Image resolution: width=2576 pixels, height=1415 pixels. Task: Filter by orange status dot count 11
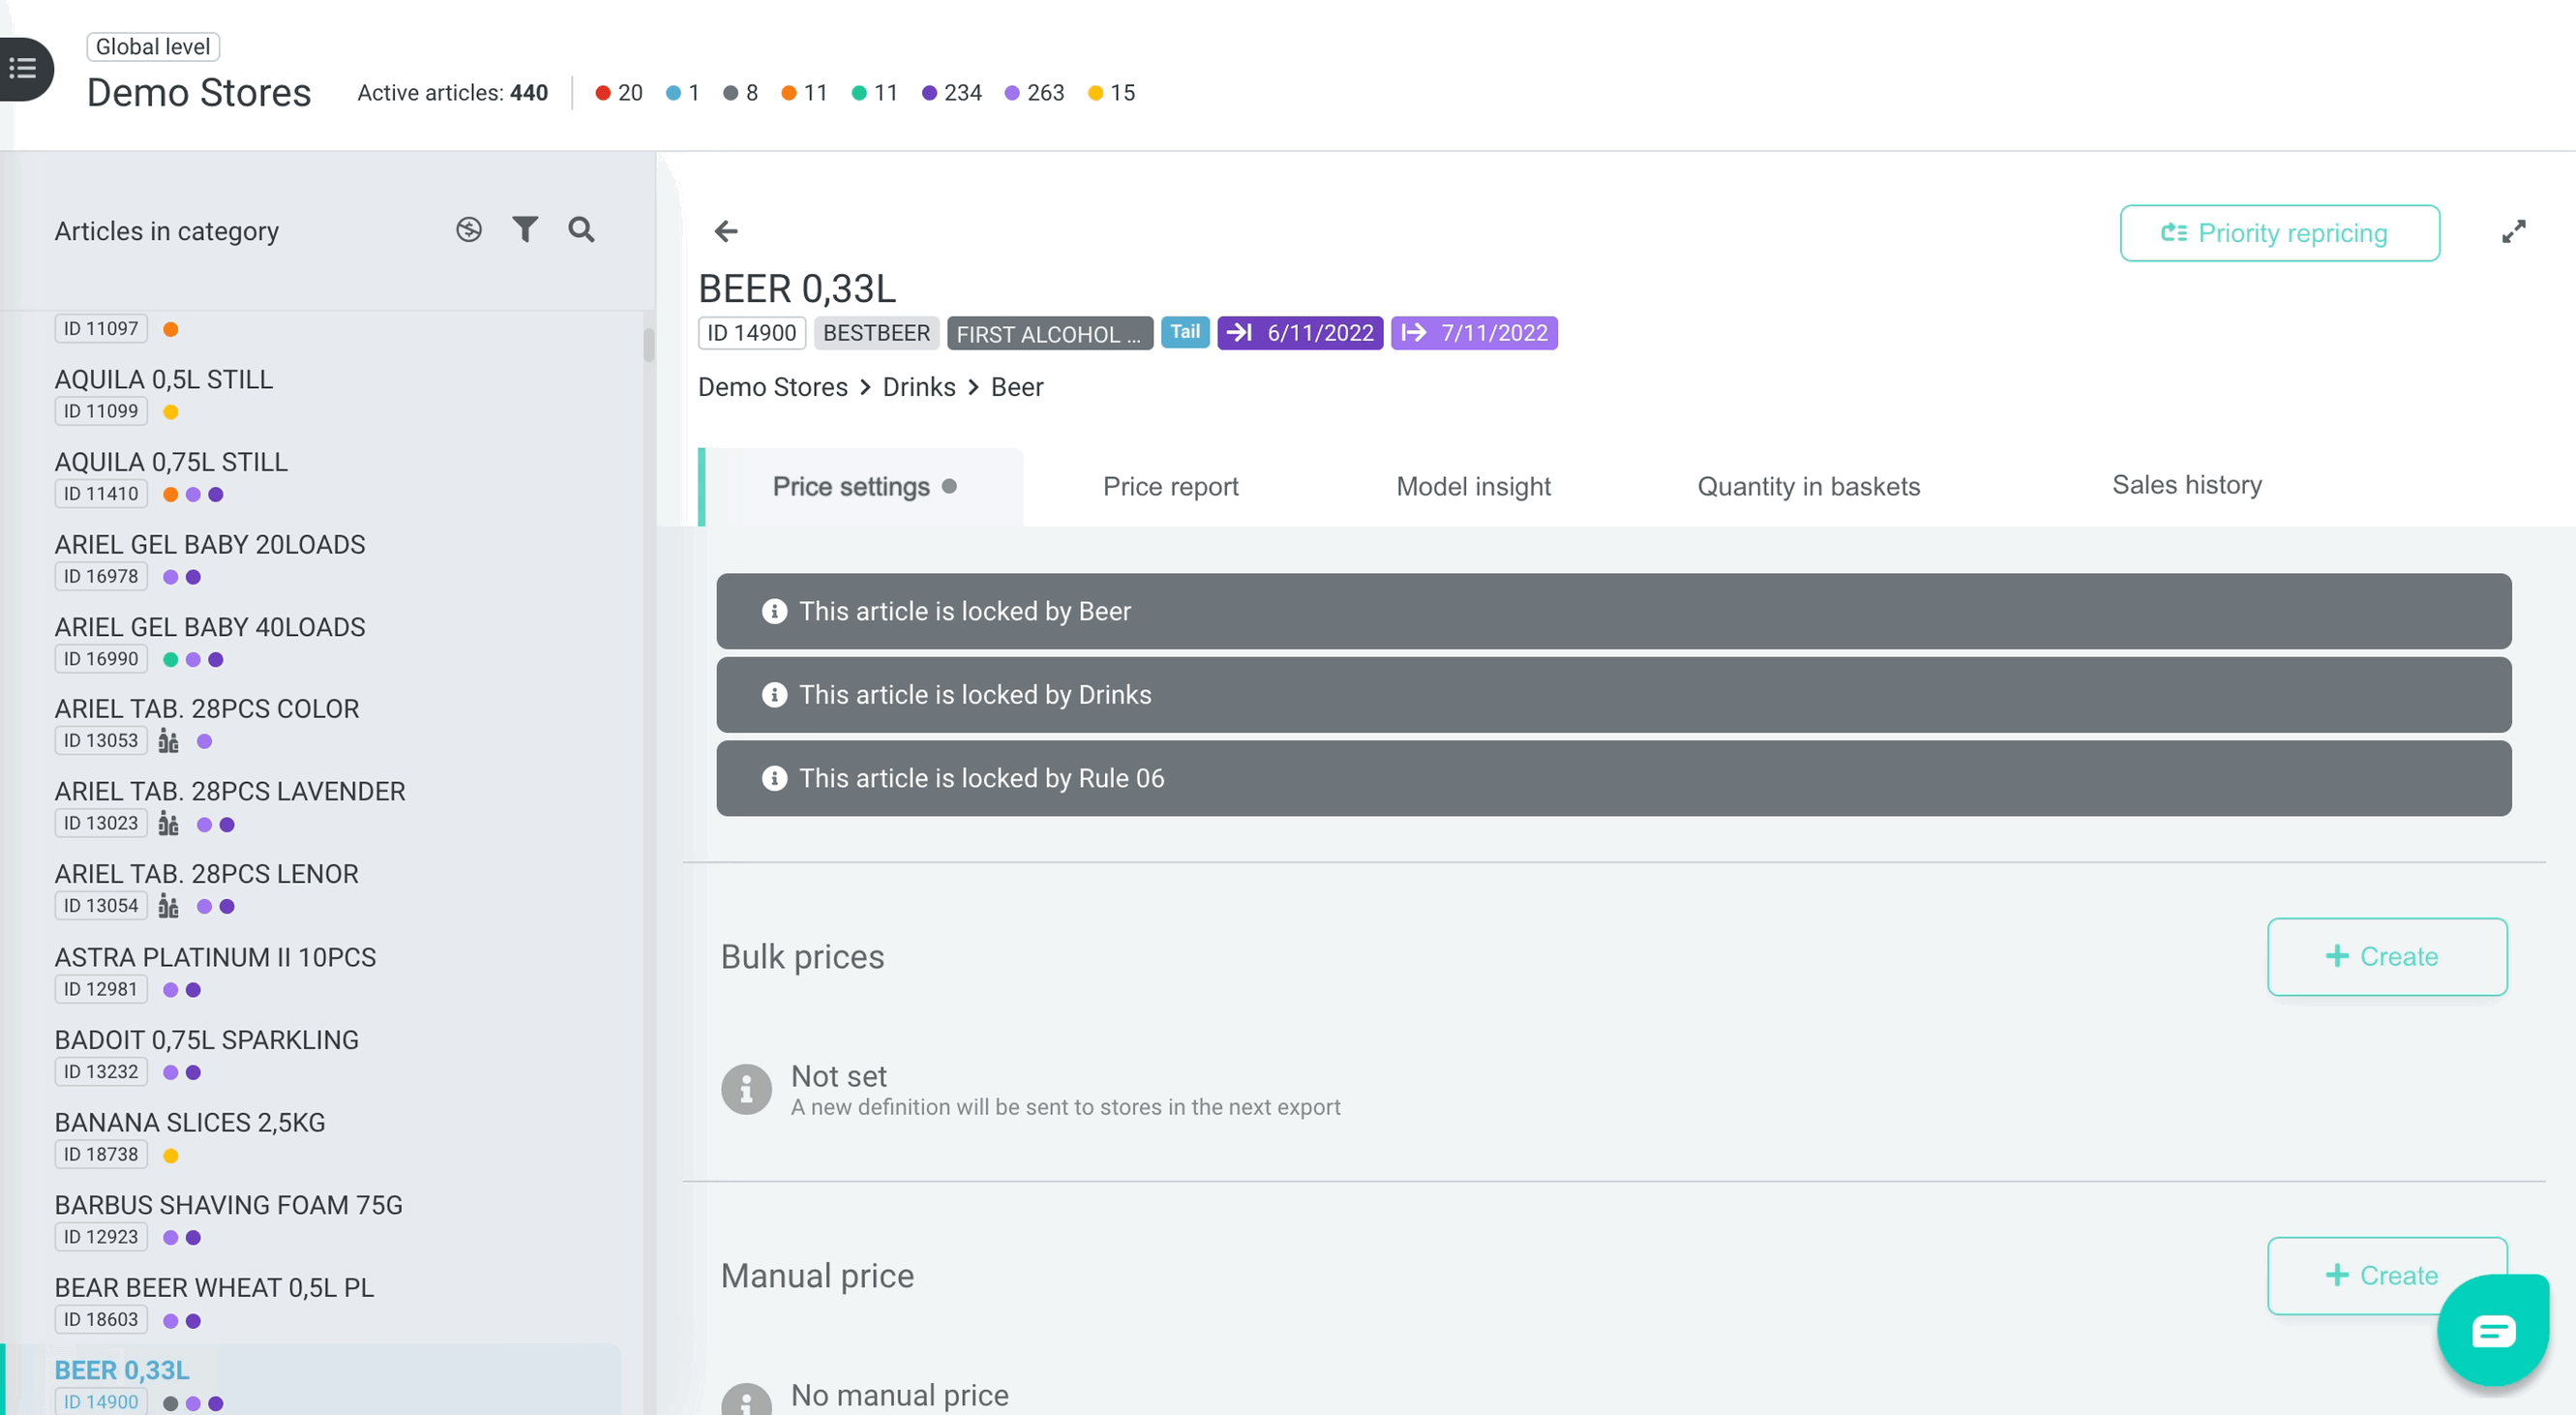804,93
